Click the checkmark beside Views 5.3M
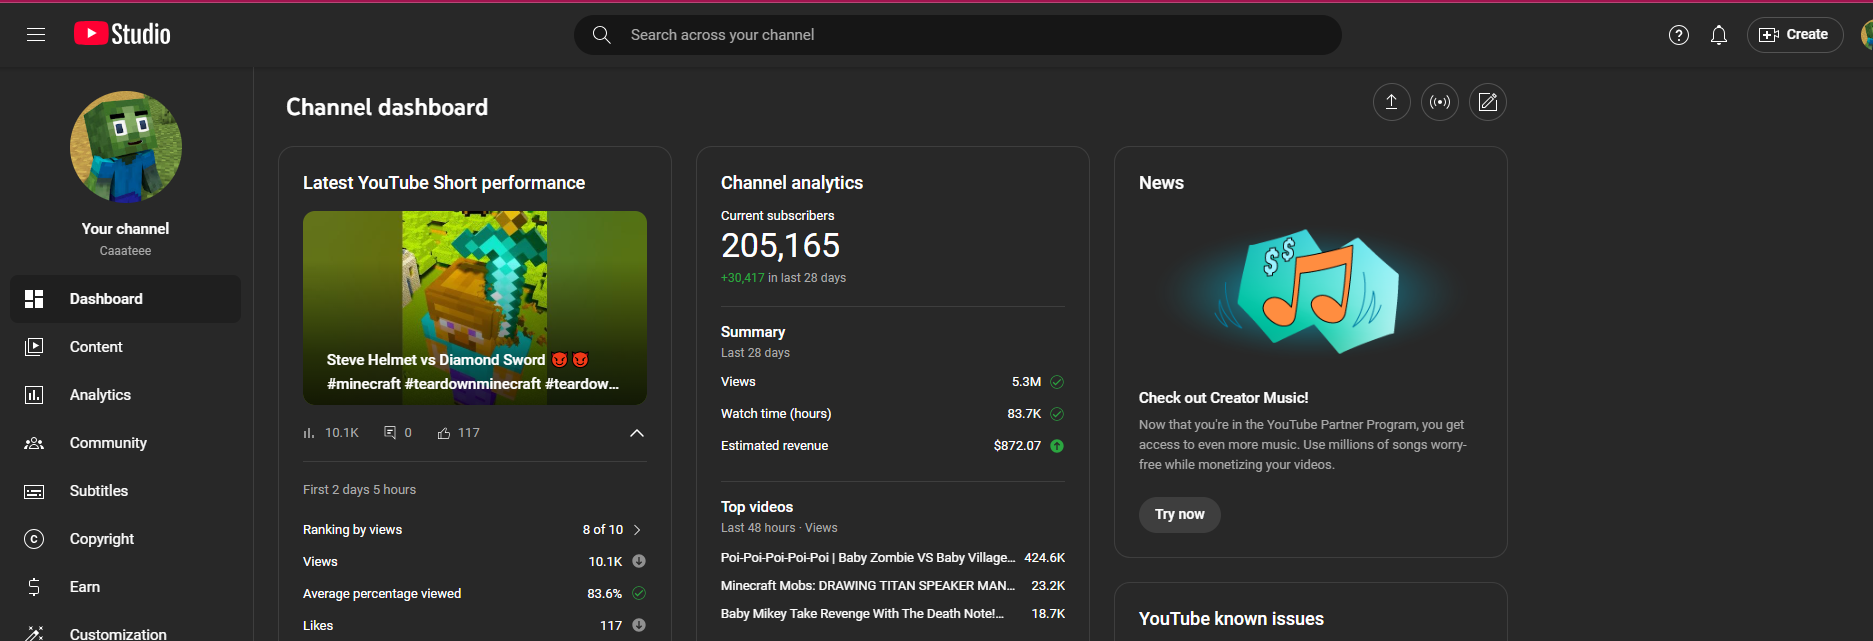1873x641 pixels. click(1057, 382)
